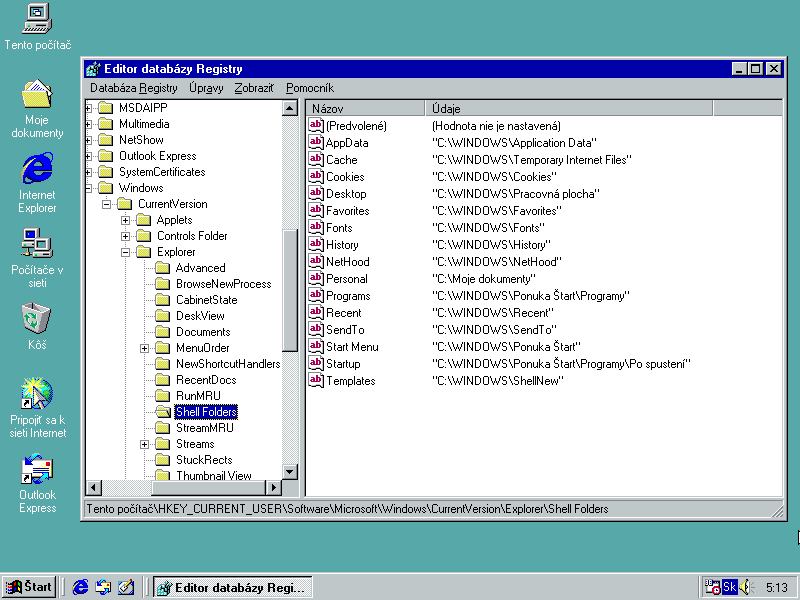Click the Sk keyboard language tray indicator

click(729, 587)
